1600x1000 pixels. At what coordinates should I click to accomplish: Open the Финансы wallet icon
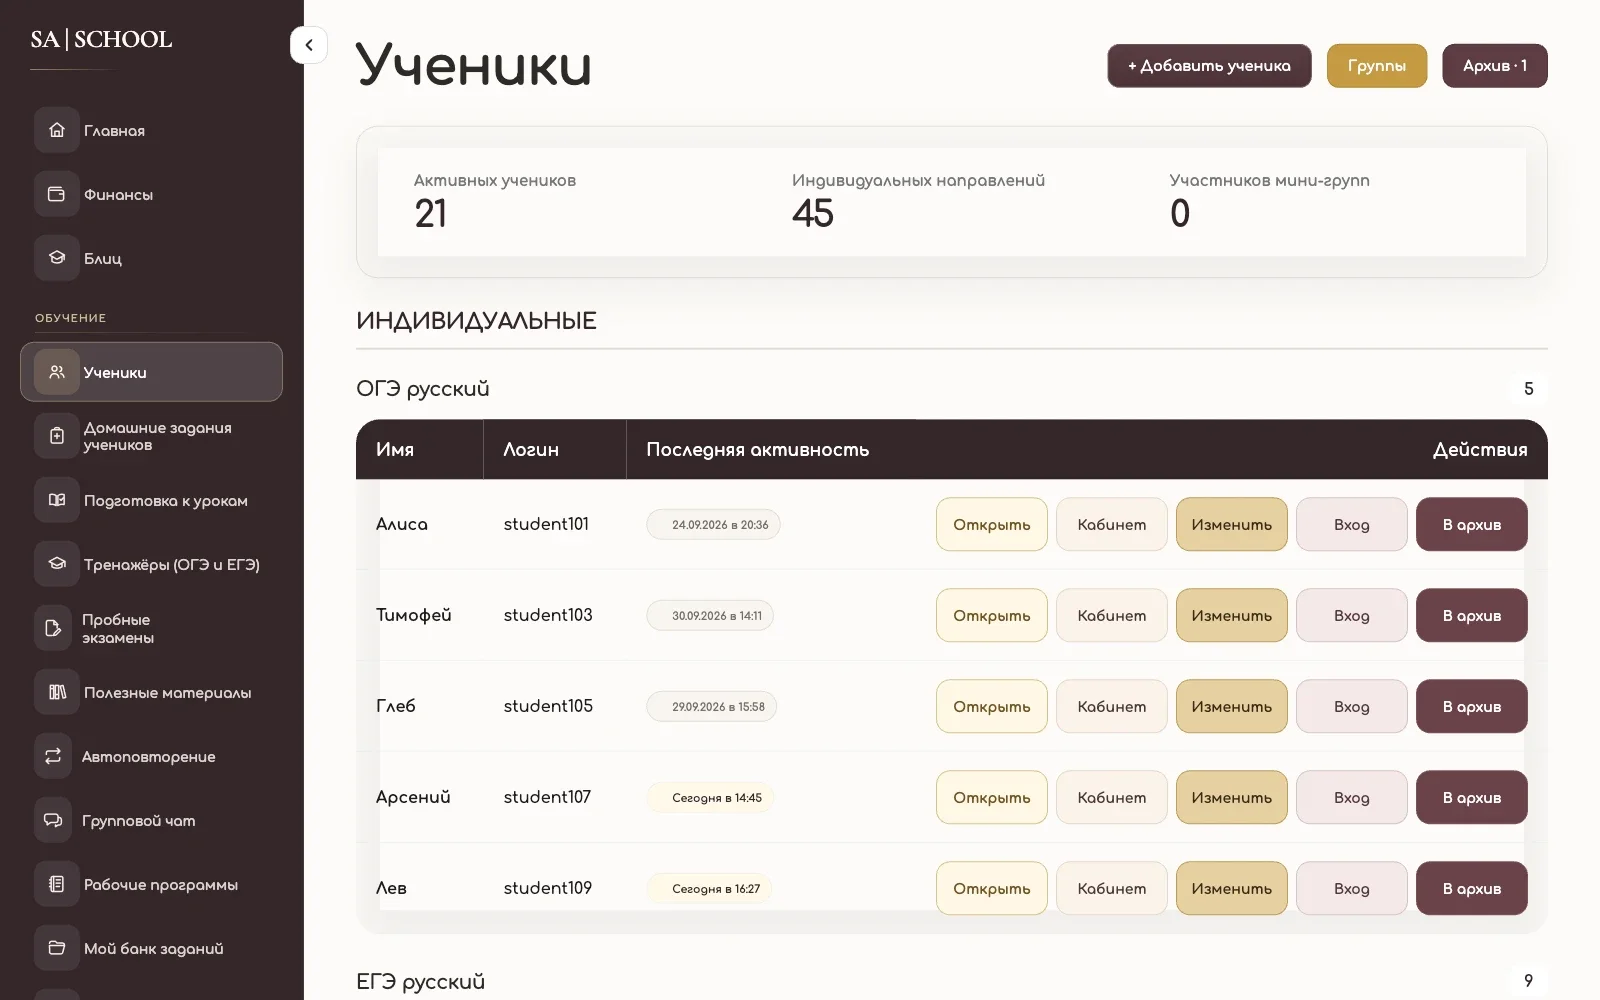pyautogui.click(x=57, y=194)
